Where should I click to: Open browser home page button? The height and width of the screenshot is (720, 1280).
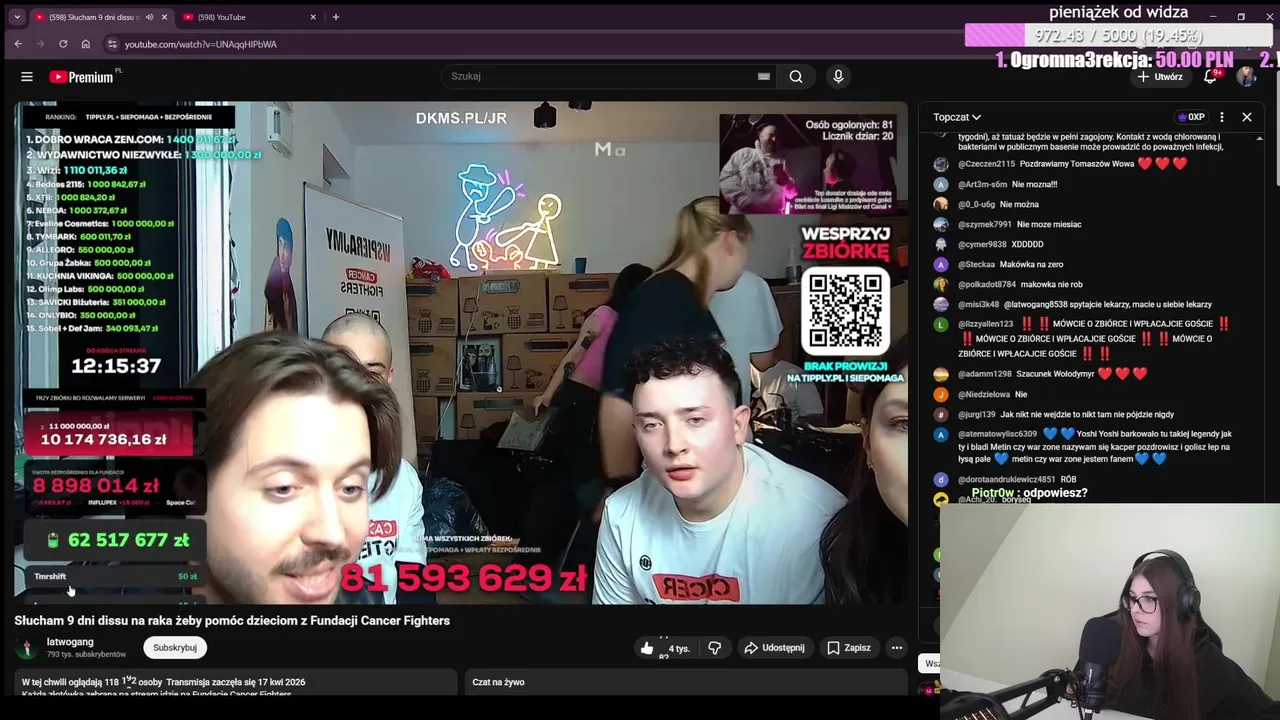pyautogui.click(x=85, y=44)
